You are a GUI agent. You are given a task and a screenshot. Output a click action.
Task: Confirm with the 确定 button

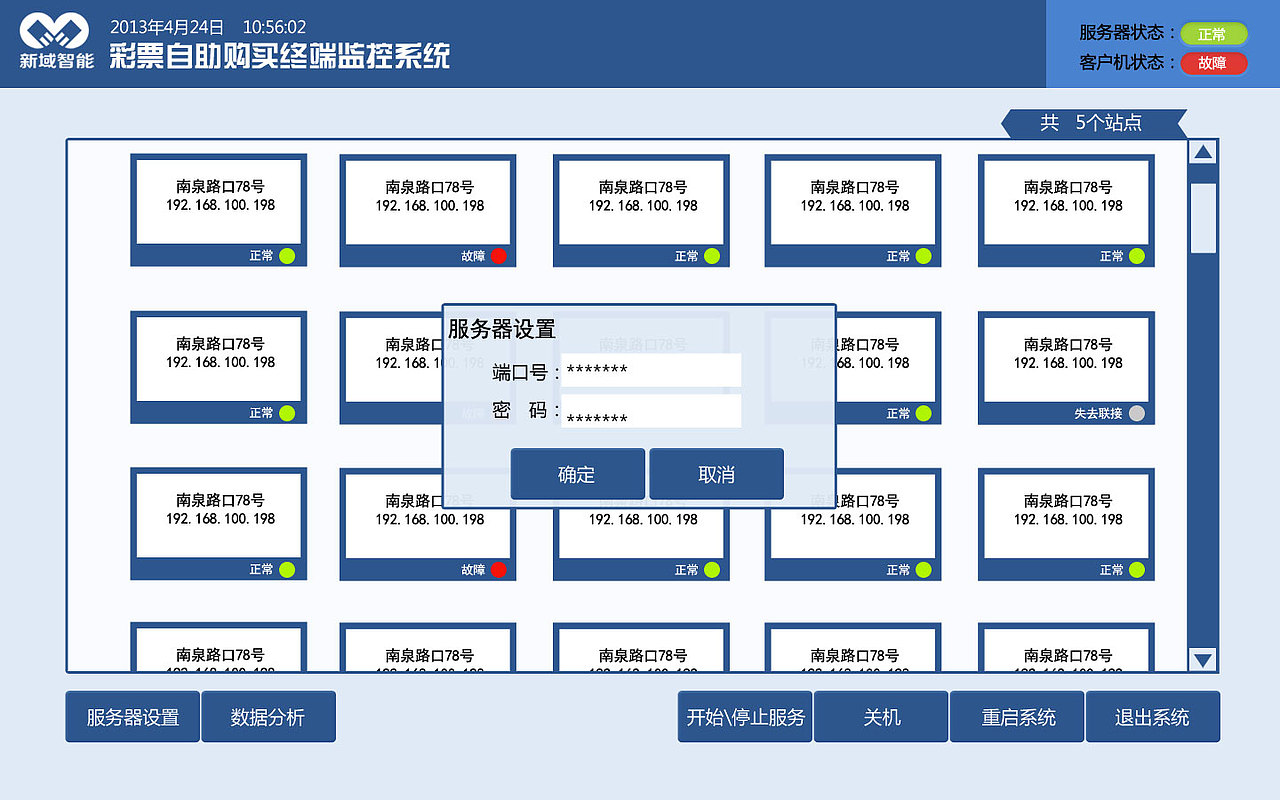coord(577,474)
